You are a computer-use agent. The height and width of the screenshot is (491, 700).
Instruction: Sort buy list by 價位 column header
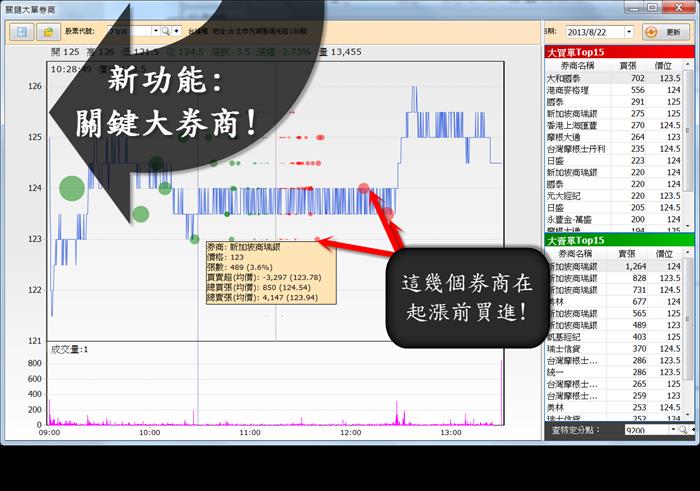pos(663,66)
